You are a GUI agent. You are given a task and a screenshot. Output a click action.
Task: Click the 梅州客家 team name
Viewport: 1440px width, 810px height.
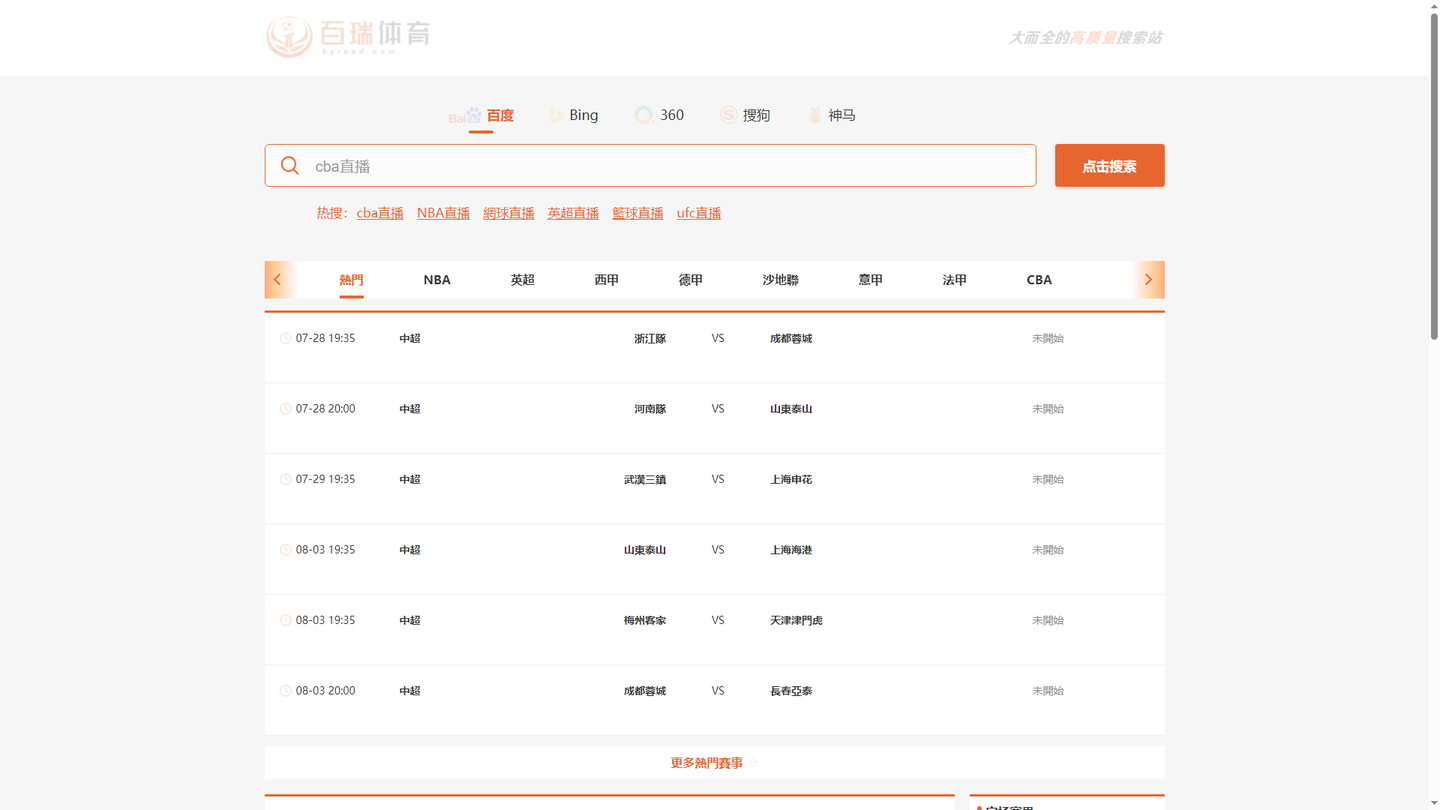pos(645,621)
